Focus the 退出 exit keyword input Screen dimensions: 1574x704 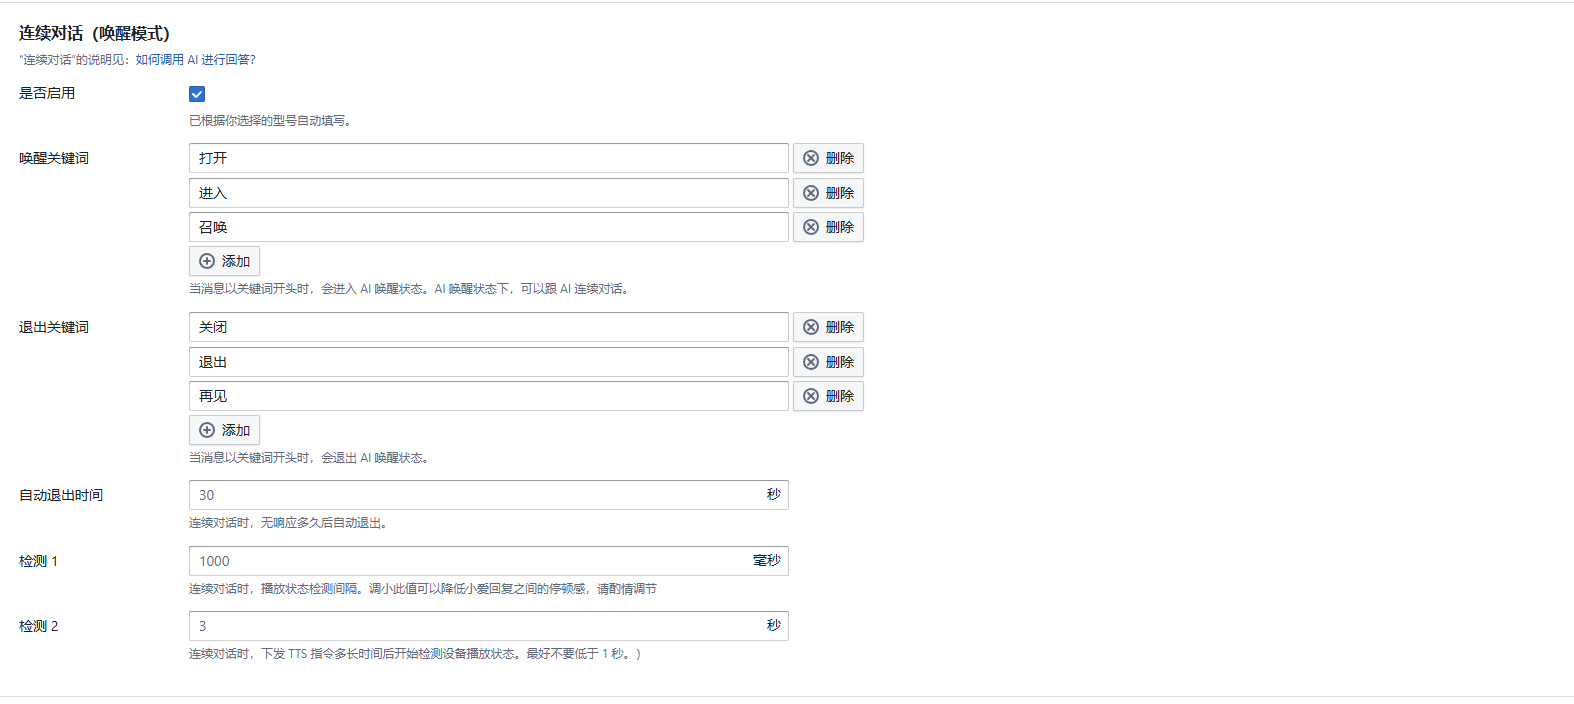[x=488, y=362]
